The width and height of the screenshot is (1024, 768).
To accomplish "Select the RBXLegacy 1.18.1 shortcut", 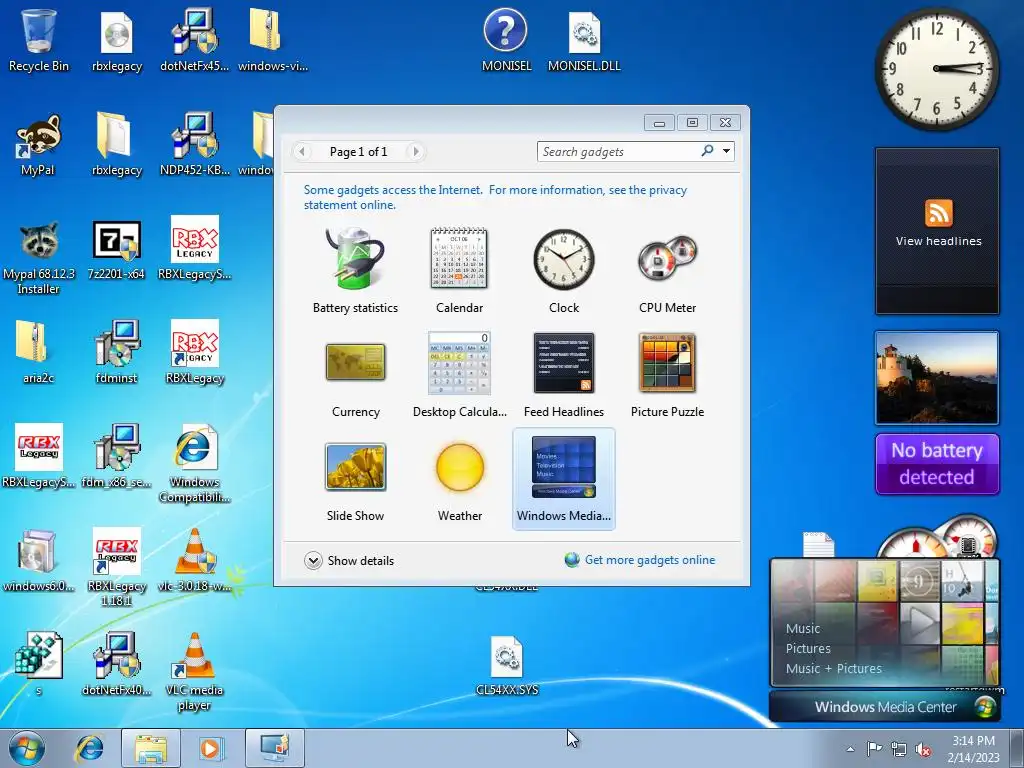I will point(116,567).
